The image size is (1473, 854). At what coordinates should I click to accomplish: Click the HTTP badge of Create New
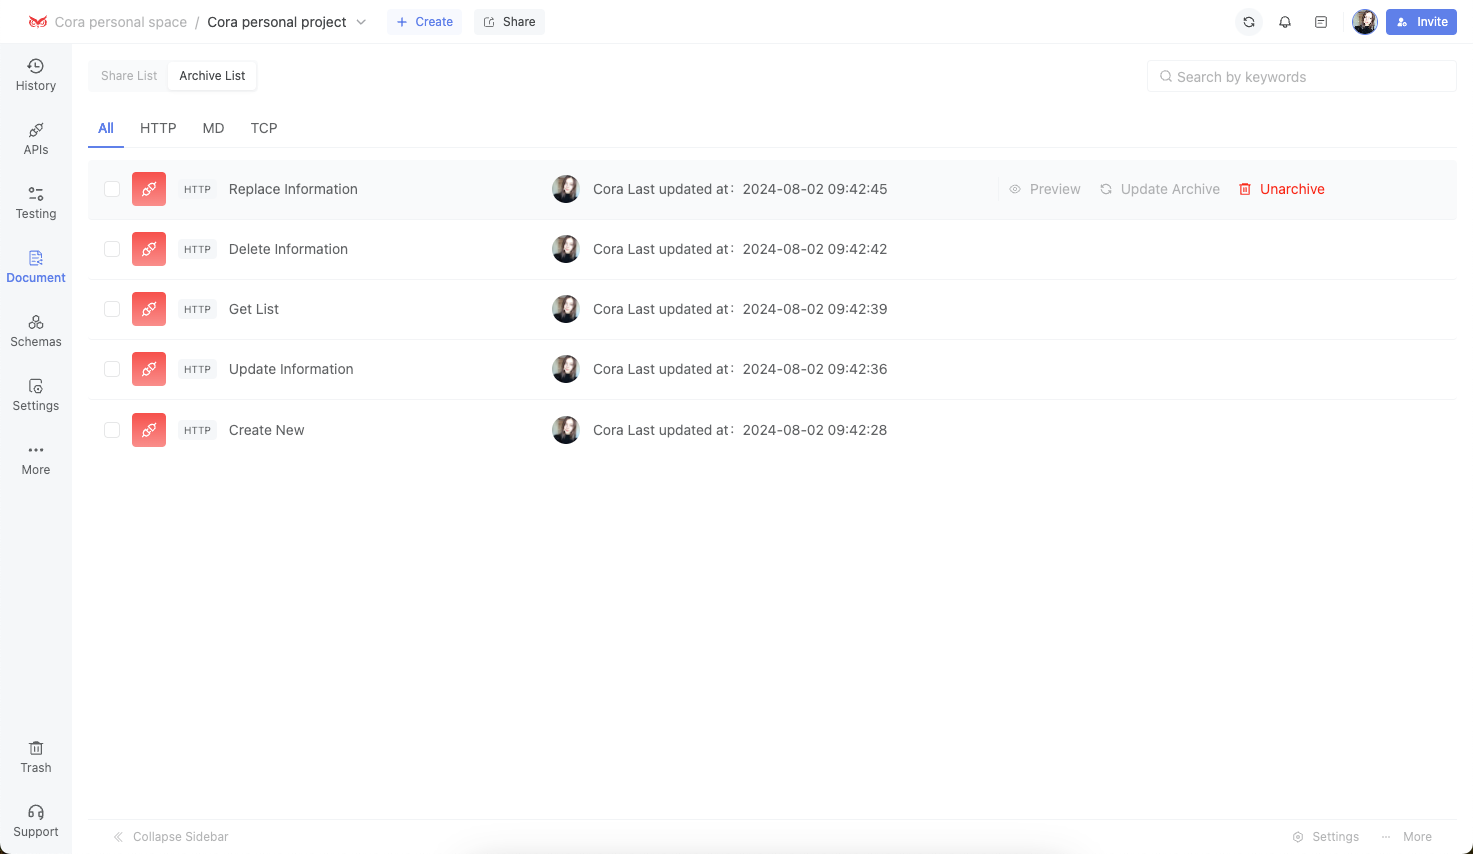(197, 430)
